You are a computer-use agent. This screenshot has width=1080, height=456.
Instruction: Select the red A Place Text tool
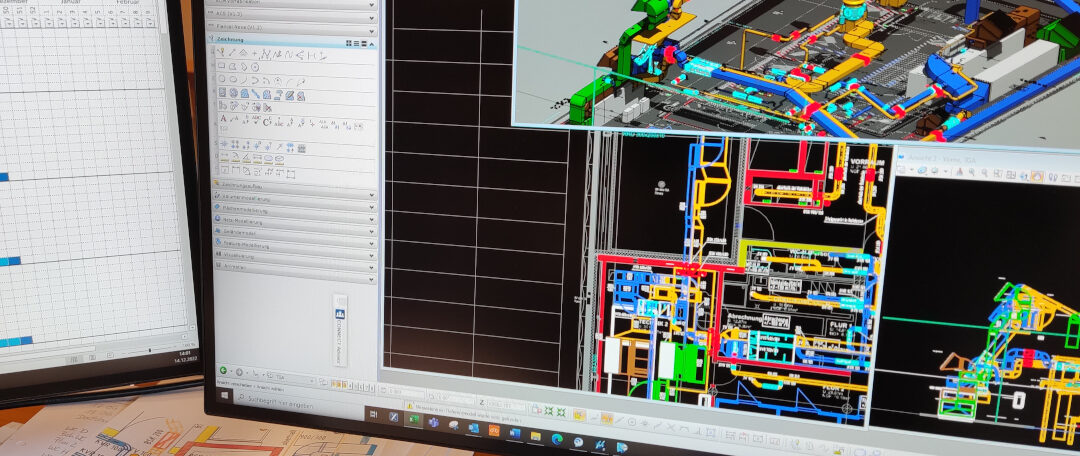coord(223,118)
